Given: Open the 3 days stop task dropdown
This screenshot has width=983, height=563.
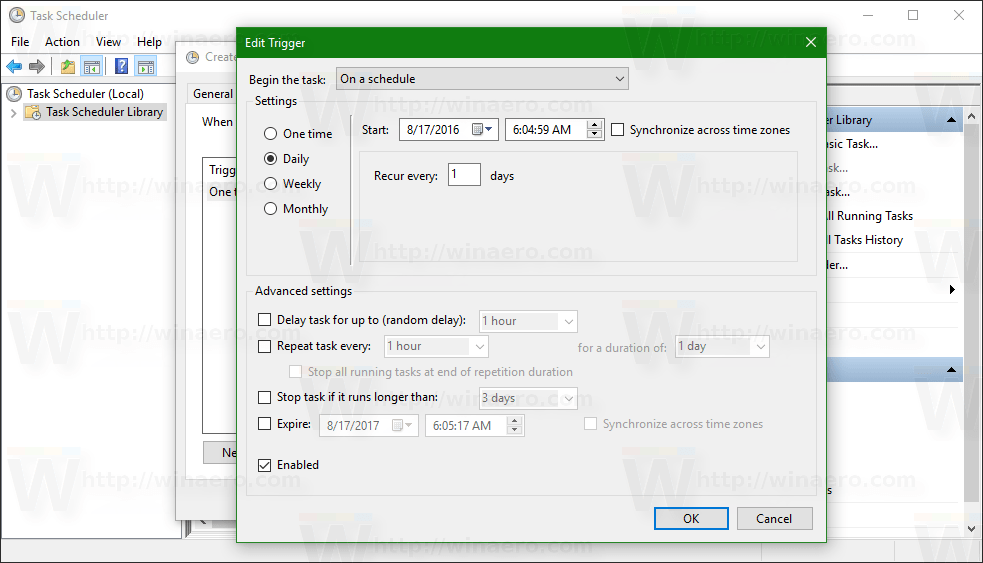Looking at the screenshot, I should pos(528,398).
